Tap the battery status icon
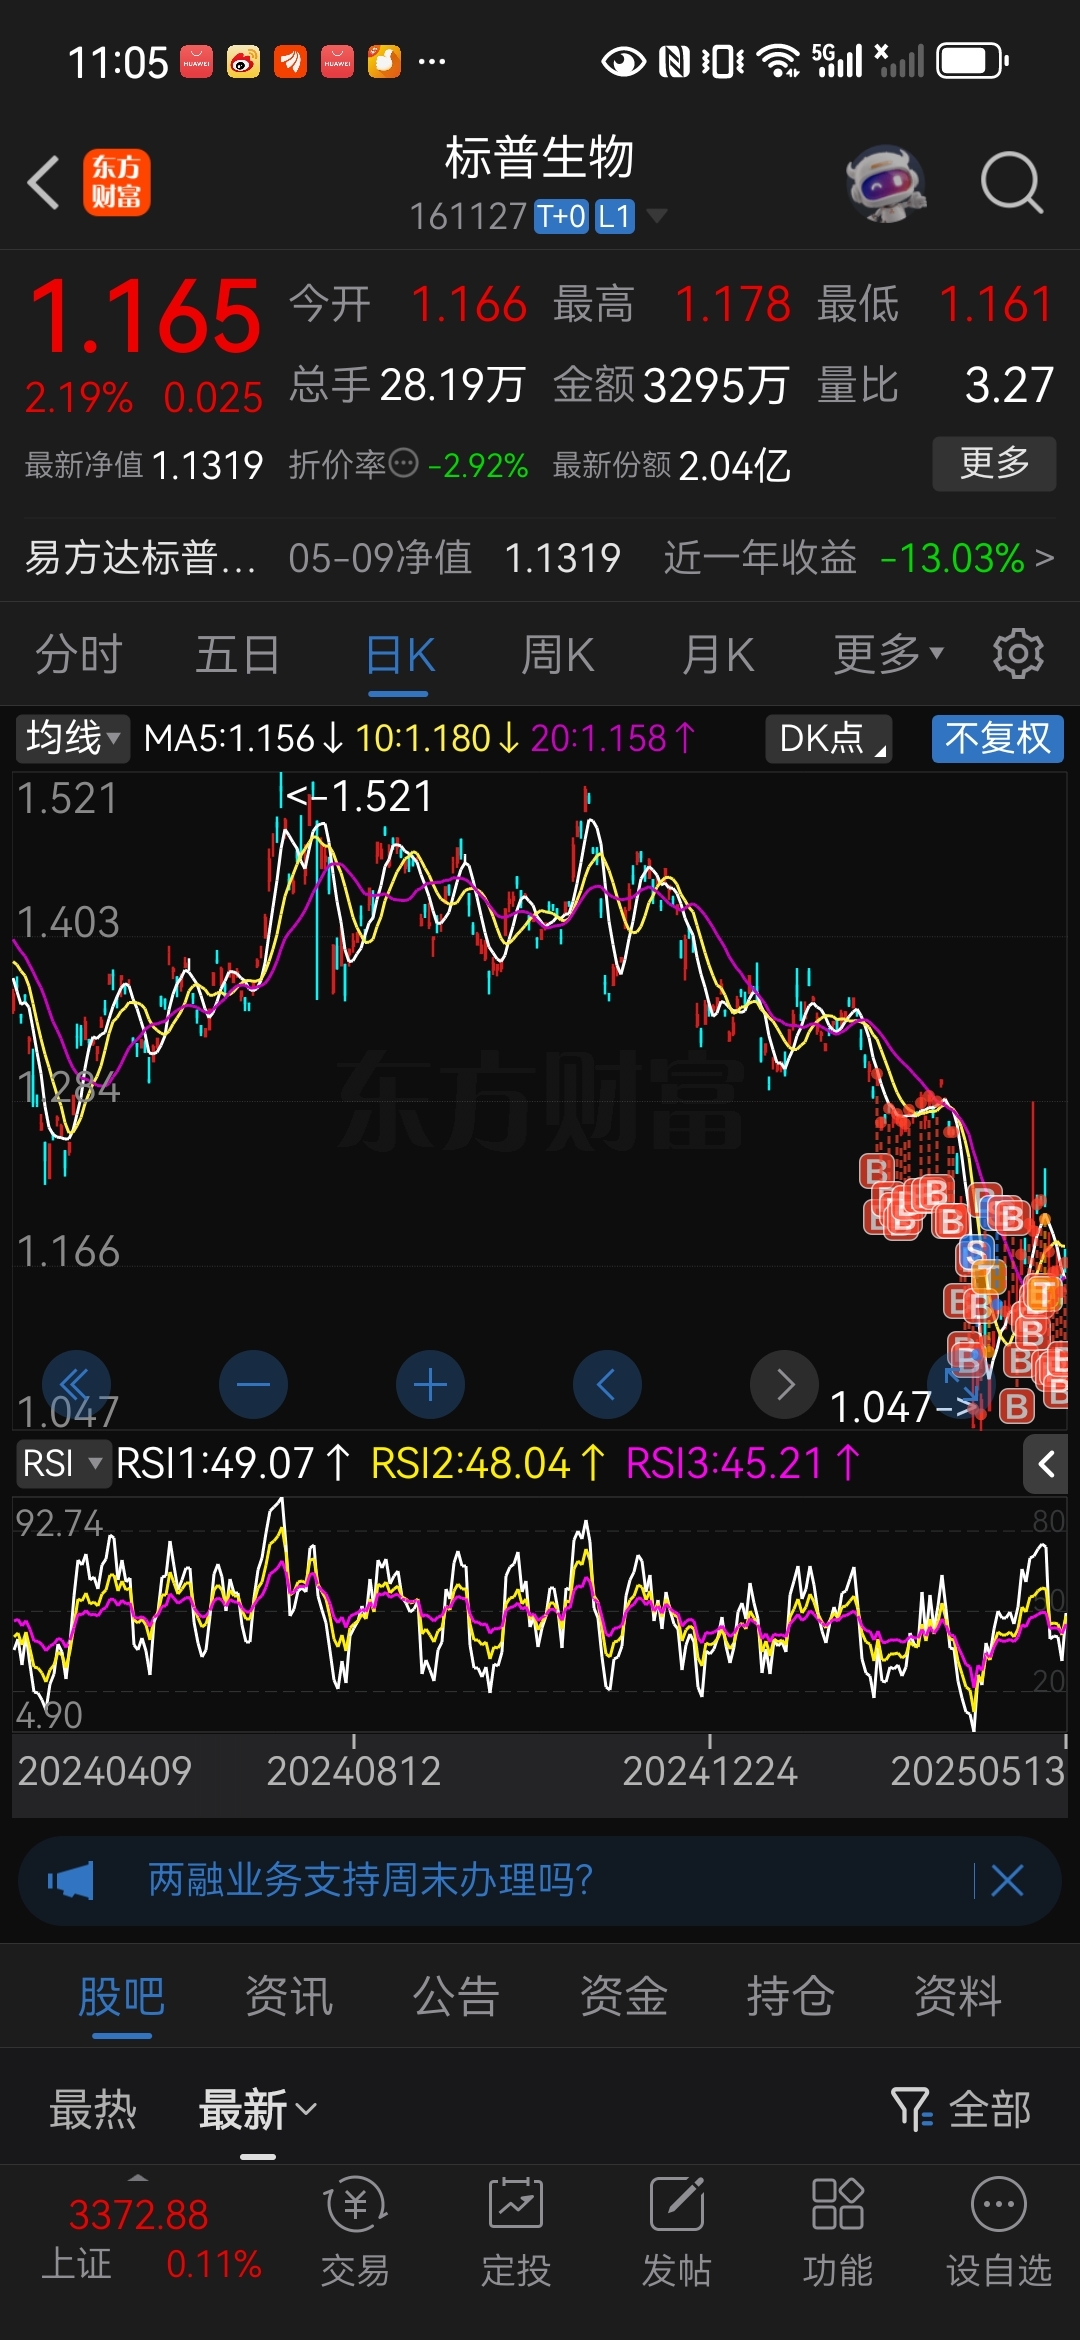The height and width of the screenshot is (2340, 1080). [x=972, y=61]
